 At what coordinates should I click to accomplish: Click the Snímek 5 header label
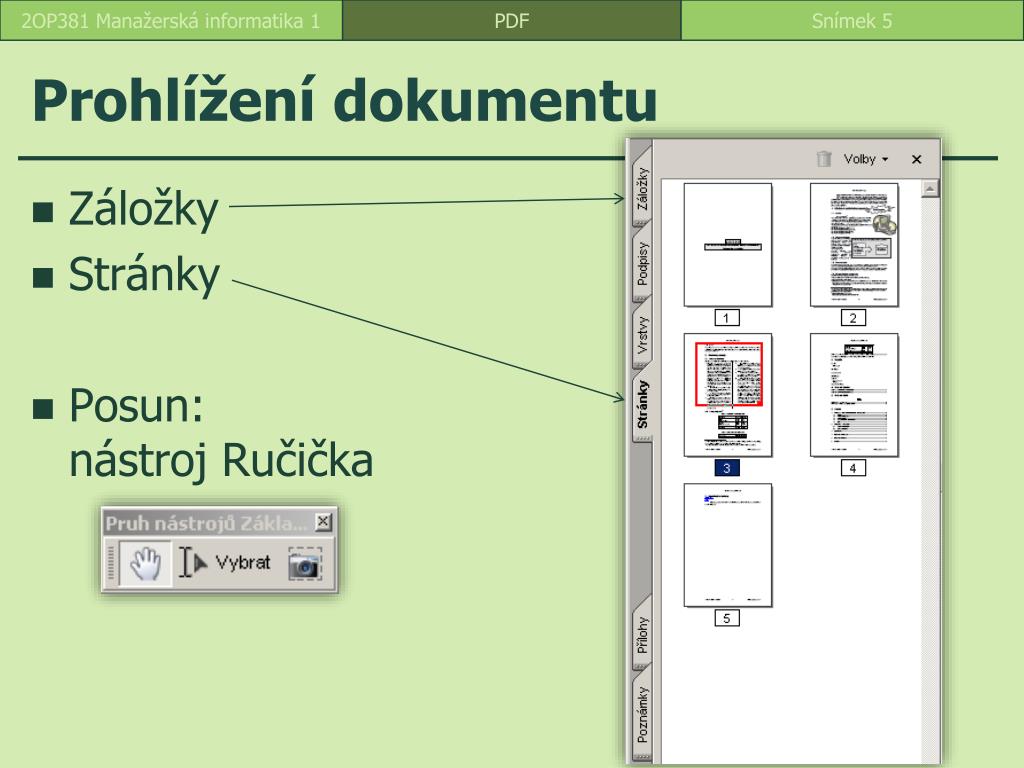tap(852, 21)
